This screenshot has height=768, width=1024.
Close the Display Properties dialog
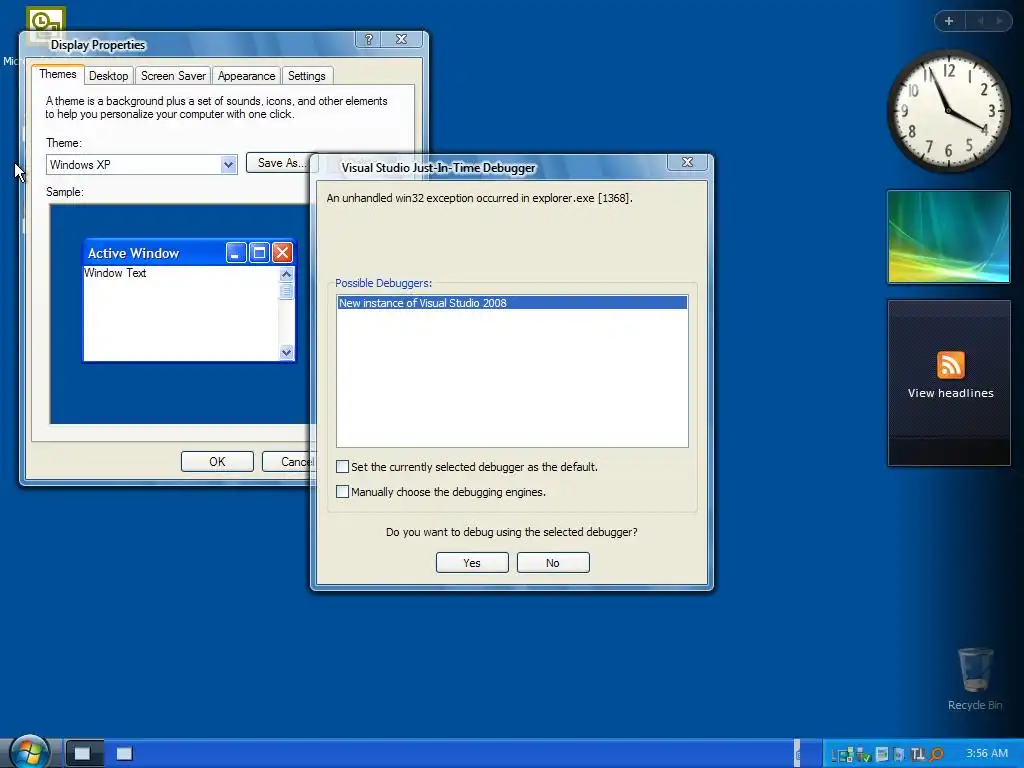coord(402,39)
